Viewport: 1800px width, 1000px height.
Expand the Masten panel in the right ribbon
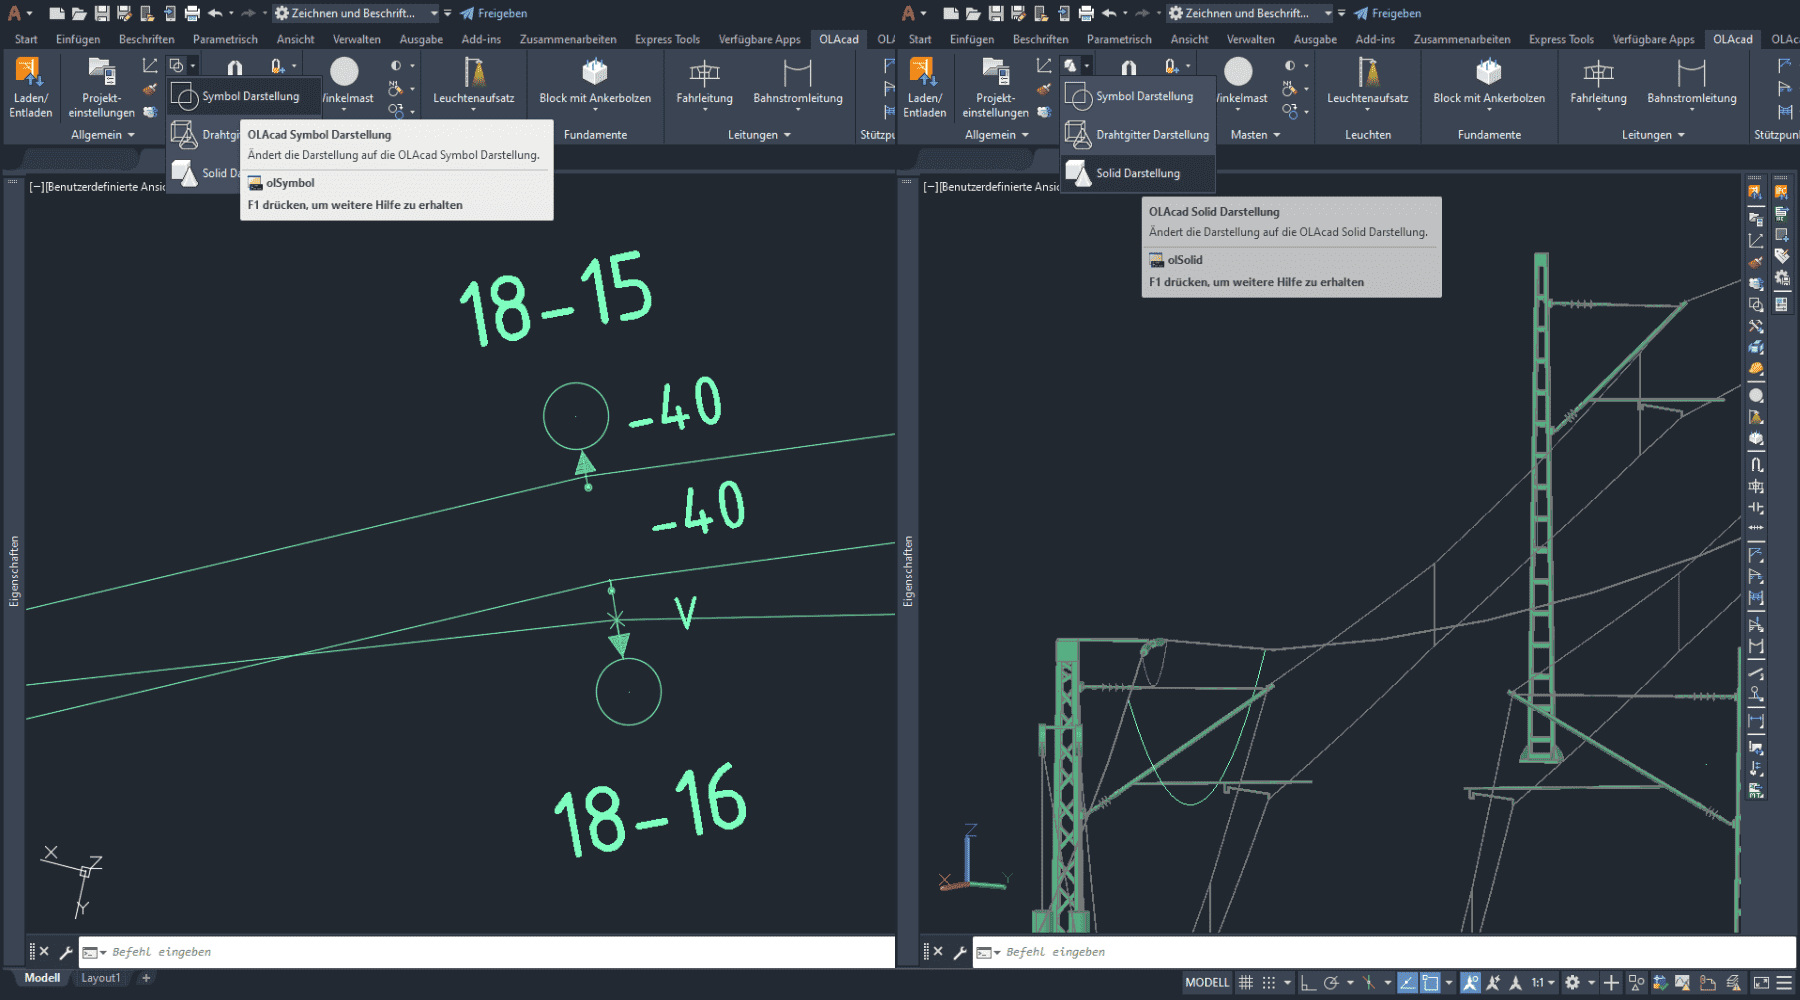1254,135
